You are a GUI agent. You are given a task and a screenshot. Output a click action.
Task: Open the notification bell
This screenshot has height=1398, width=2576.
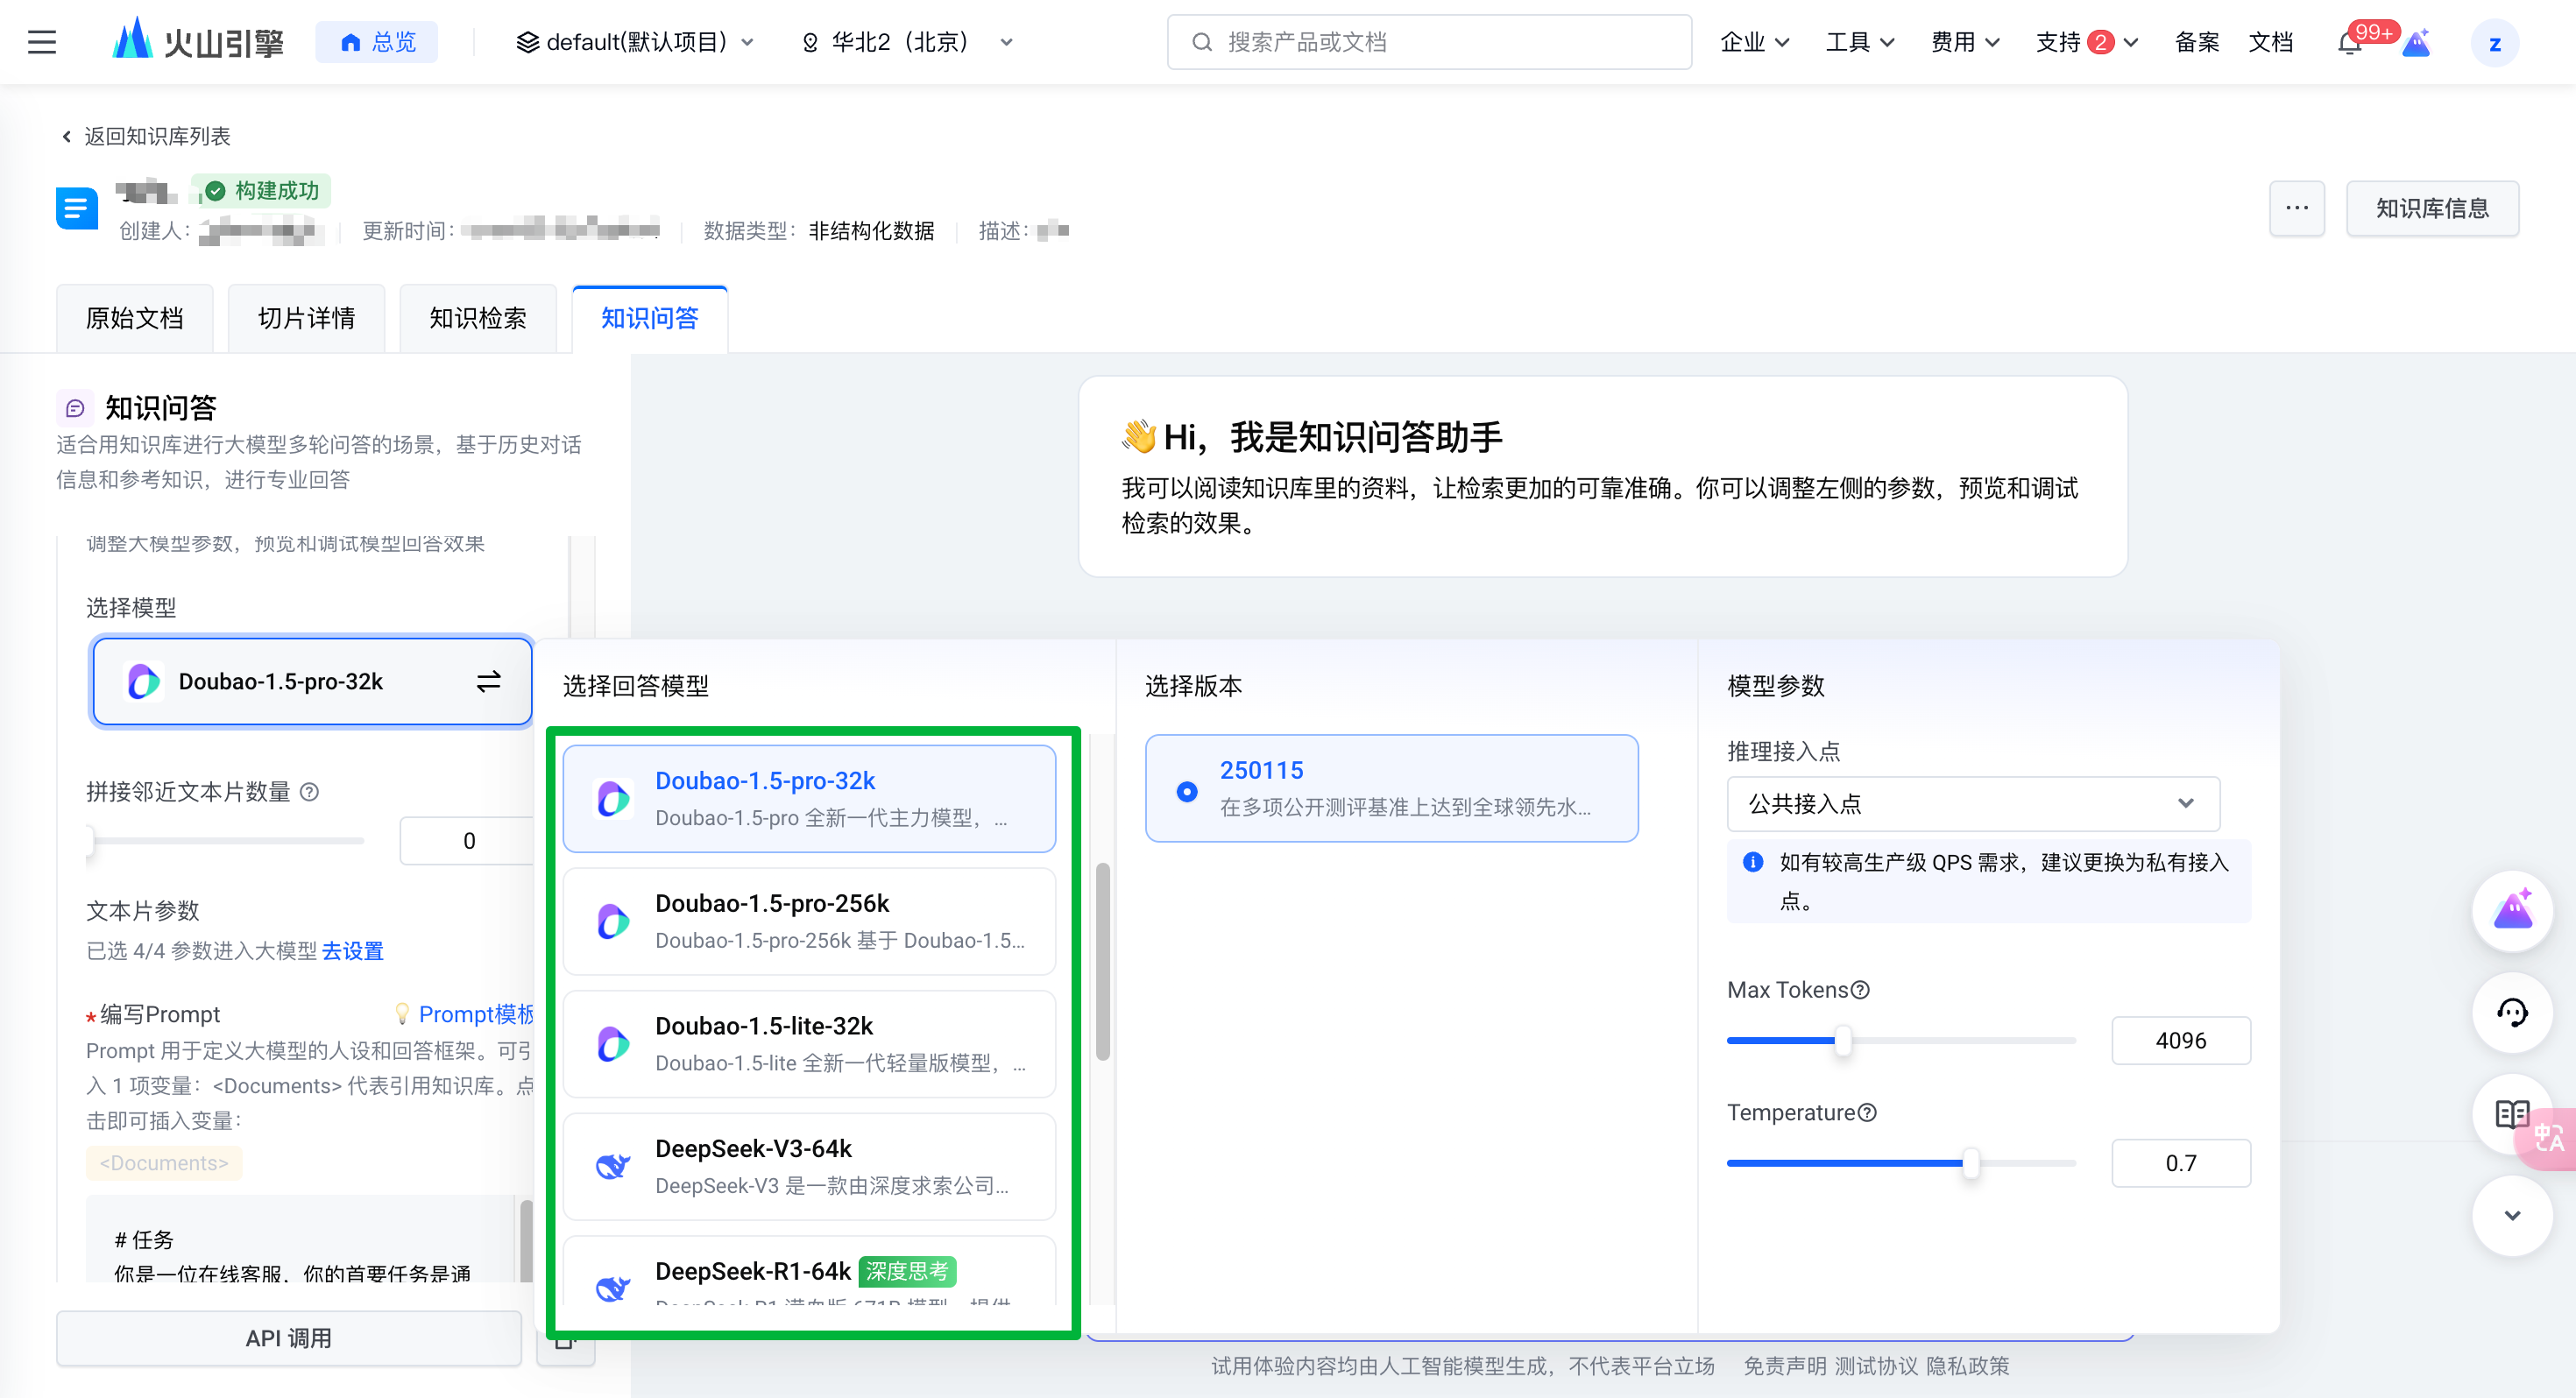coord(2349,44)
